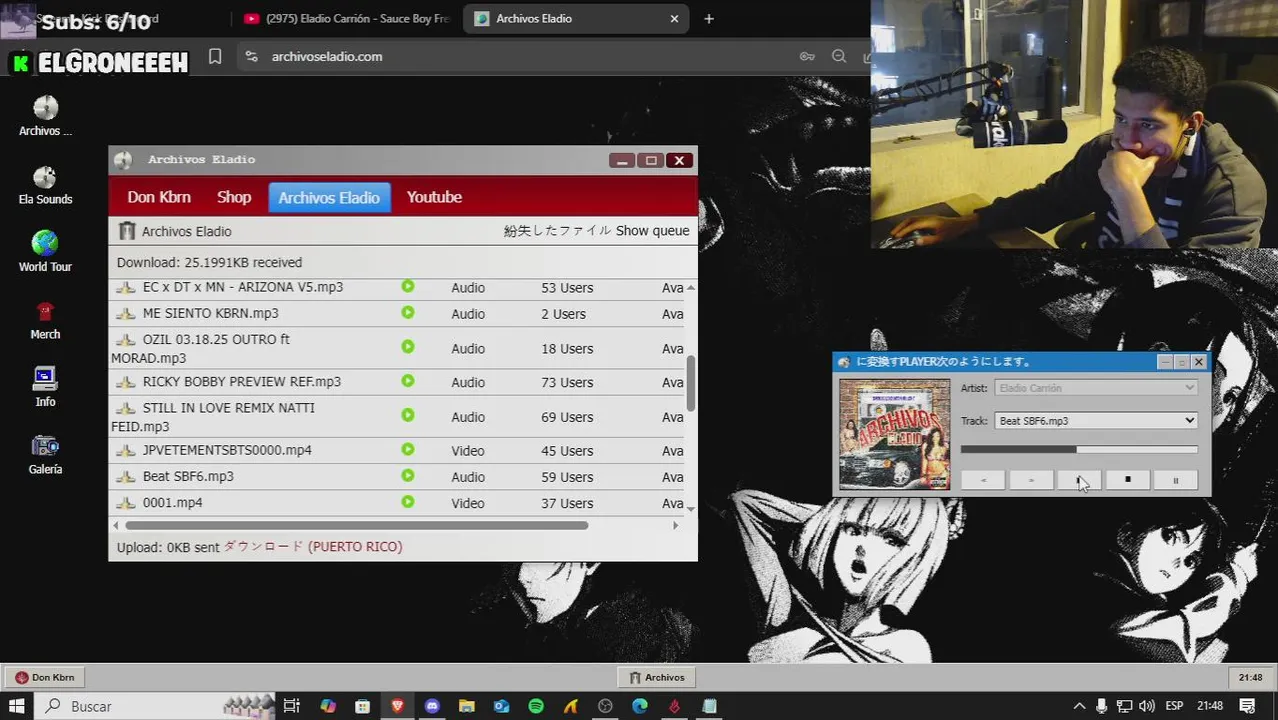Click '73 Users' cell
The height and width of the screenshot is (720, 1278).
click(567, 382)
